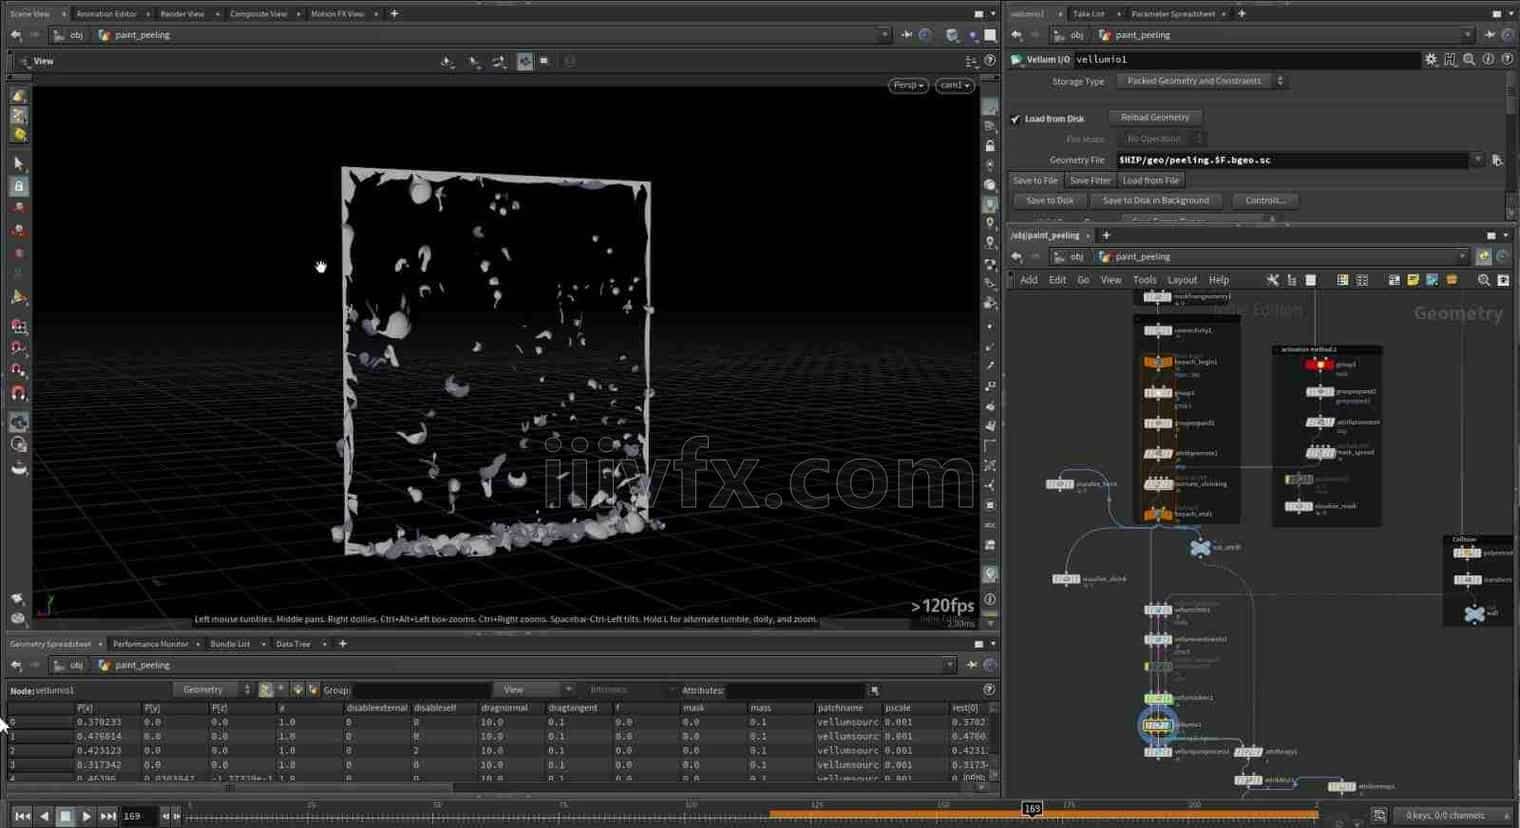Add a sticky note in network editor
Screen dimensions: 1520x828
(1413, 280)
